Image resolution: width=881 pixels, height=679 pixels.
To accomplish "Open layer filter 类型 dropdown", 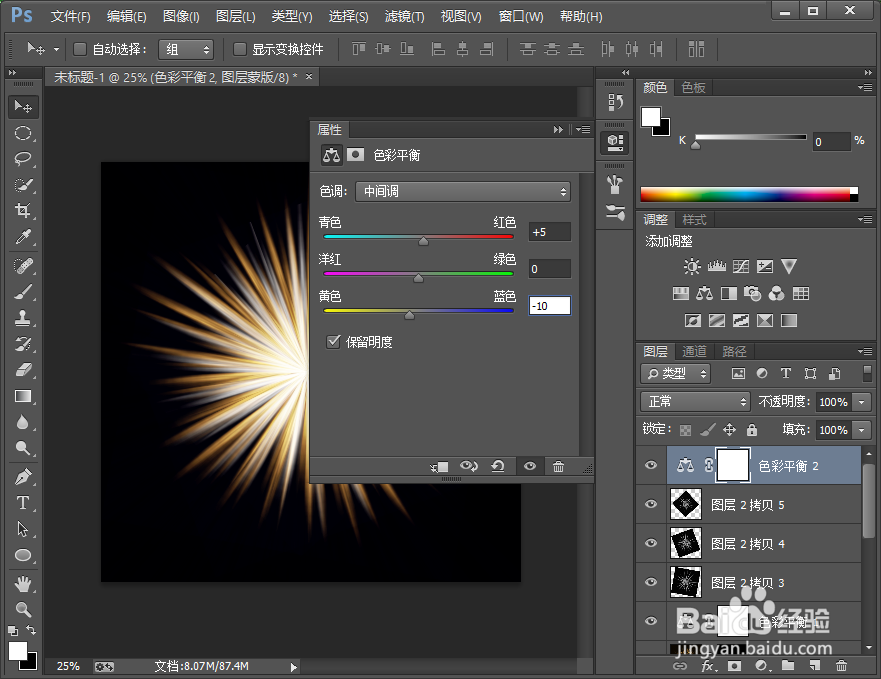I will [675, 374].
